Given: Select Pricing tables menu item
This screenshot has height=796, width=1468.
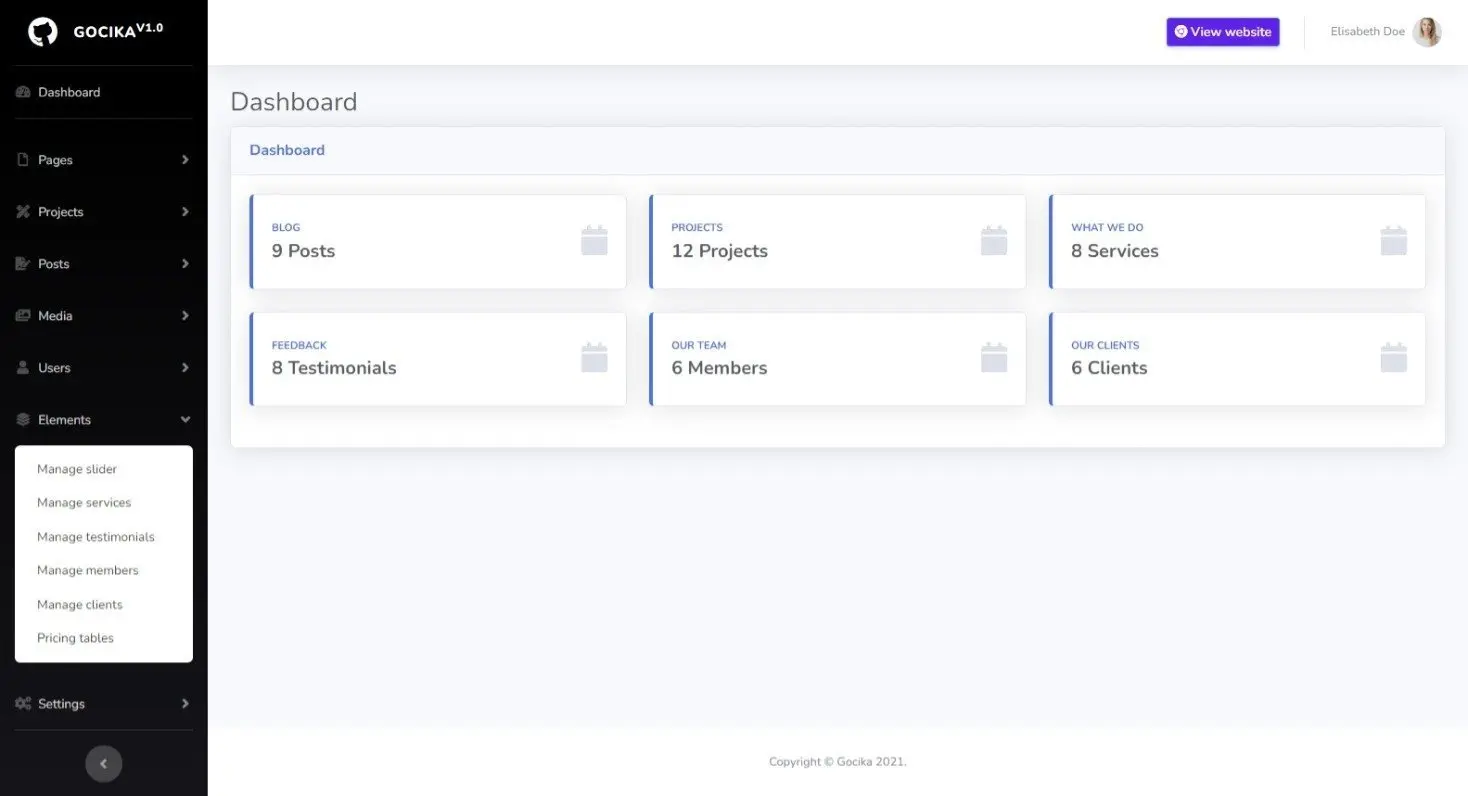Looking at the screenshot, I should [x=75, y=638].
